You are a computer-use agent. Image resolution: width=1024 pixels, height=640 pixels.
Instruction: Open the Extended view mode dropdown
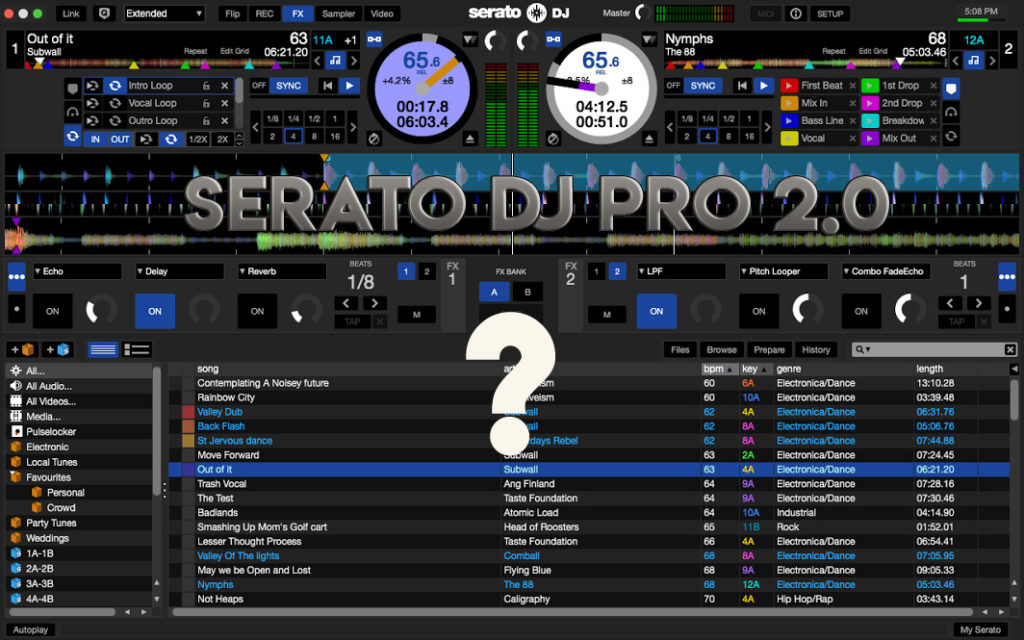click(x=164, y=13)
